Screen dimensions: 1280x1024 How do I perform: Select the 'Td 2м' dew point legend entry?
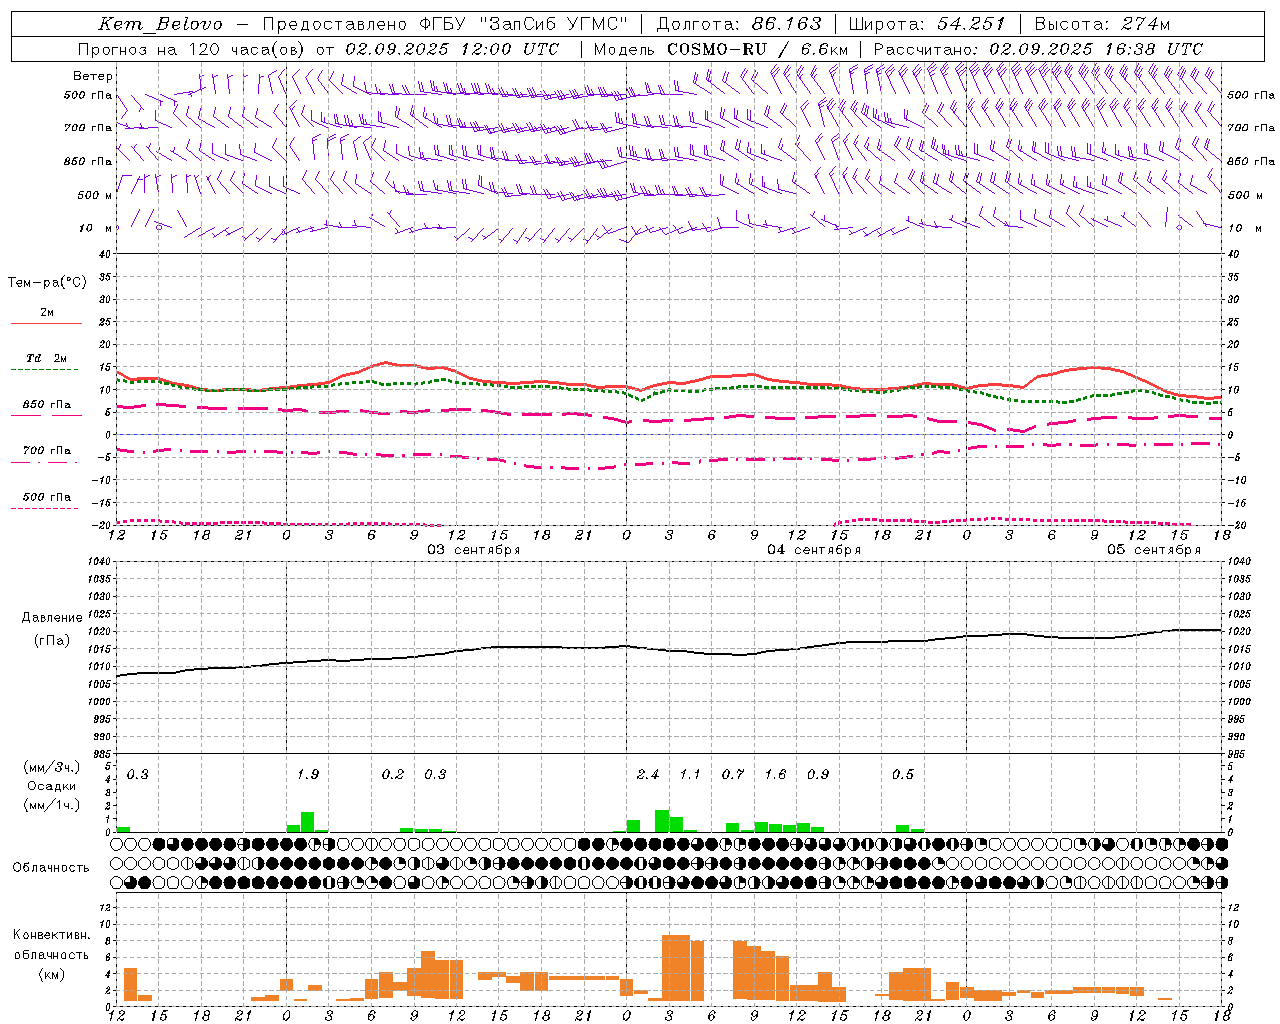pos(46,358)
